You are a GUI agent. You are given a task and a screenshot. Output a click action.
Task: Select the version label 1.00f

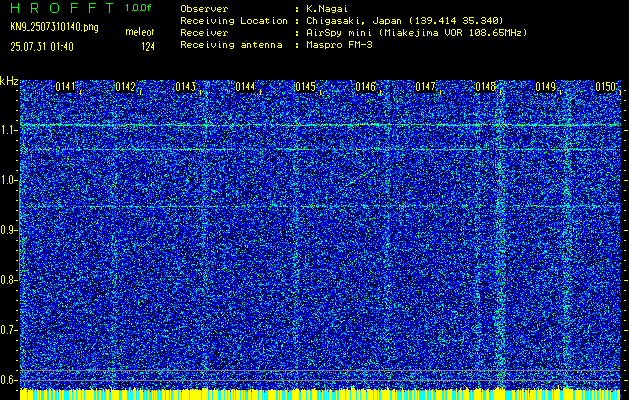(138, 8)
